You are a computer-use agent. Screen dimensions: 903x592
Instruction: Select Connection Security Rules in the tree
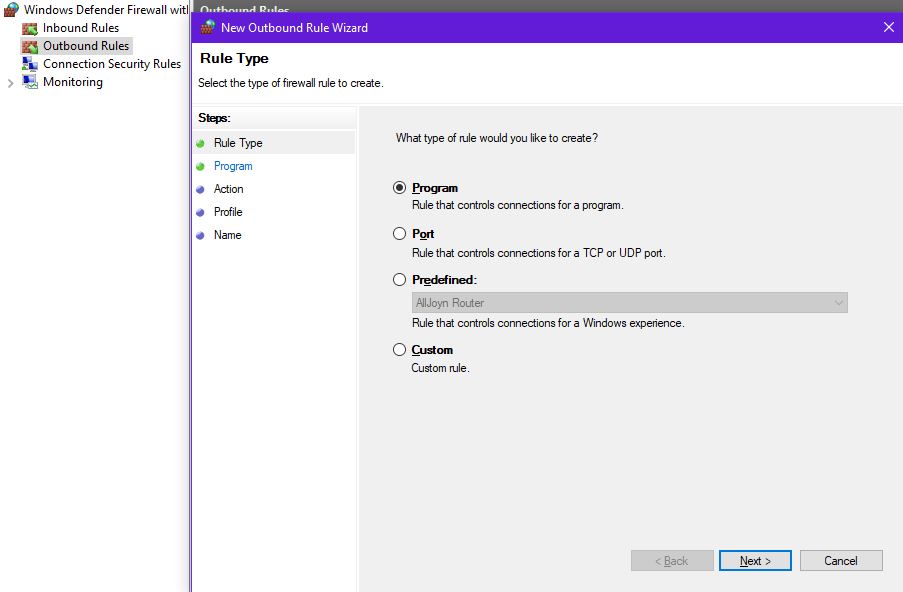[x=112, y=64]
